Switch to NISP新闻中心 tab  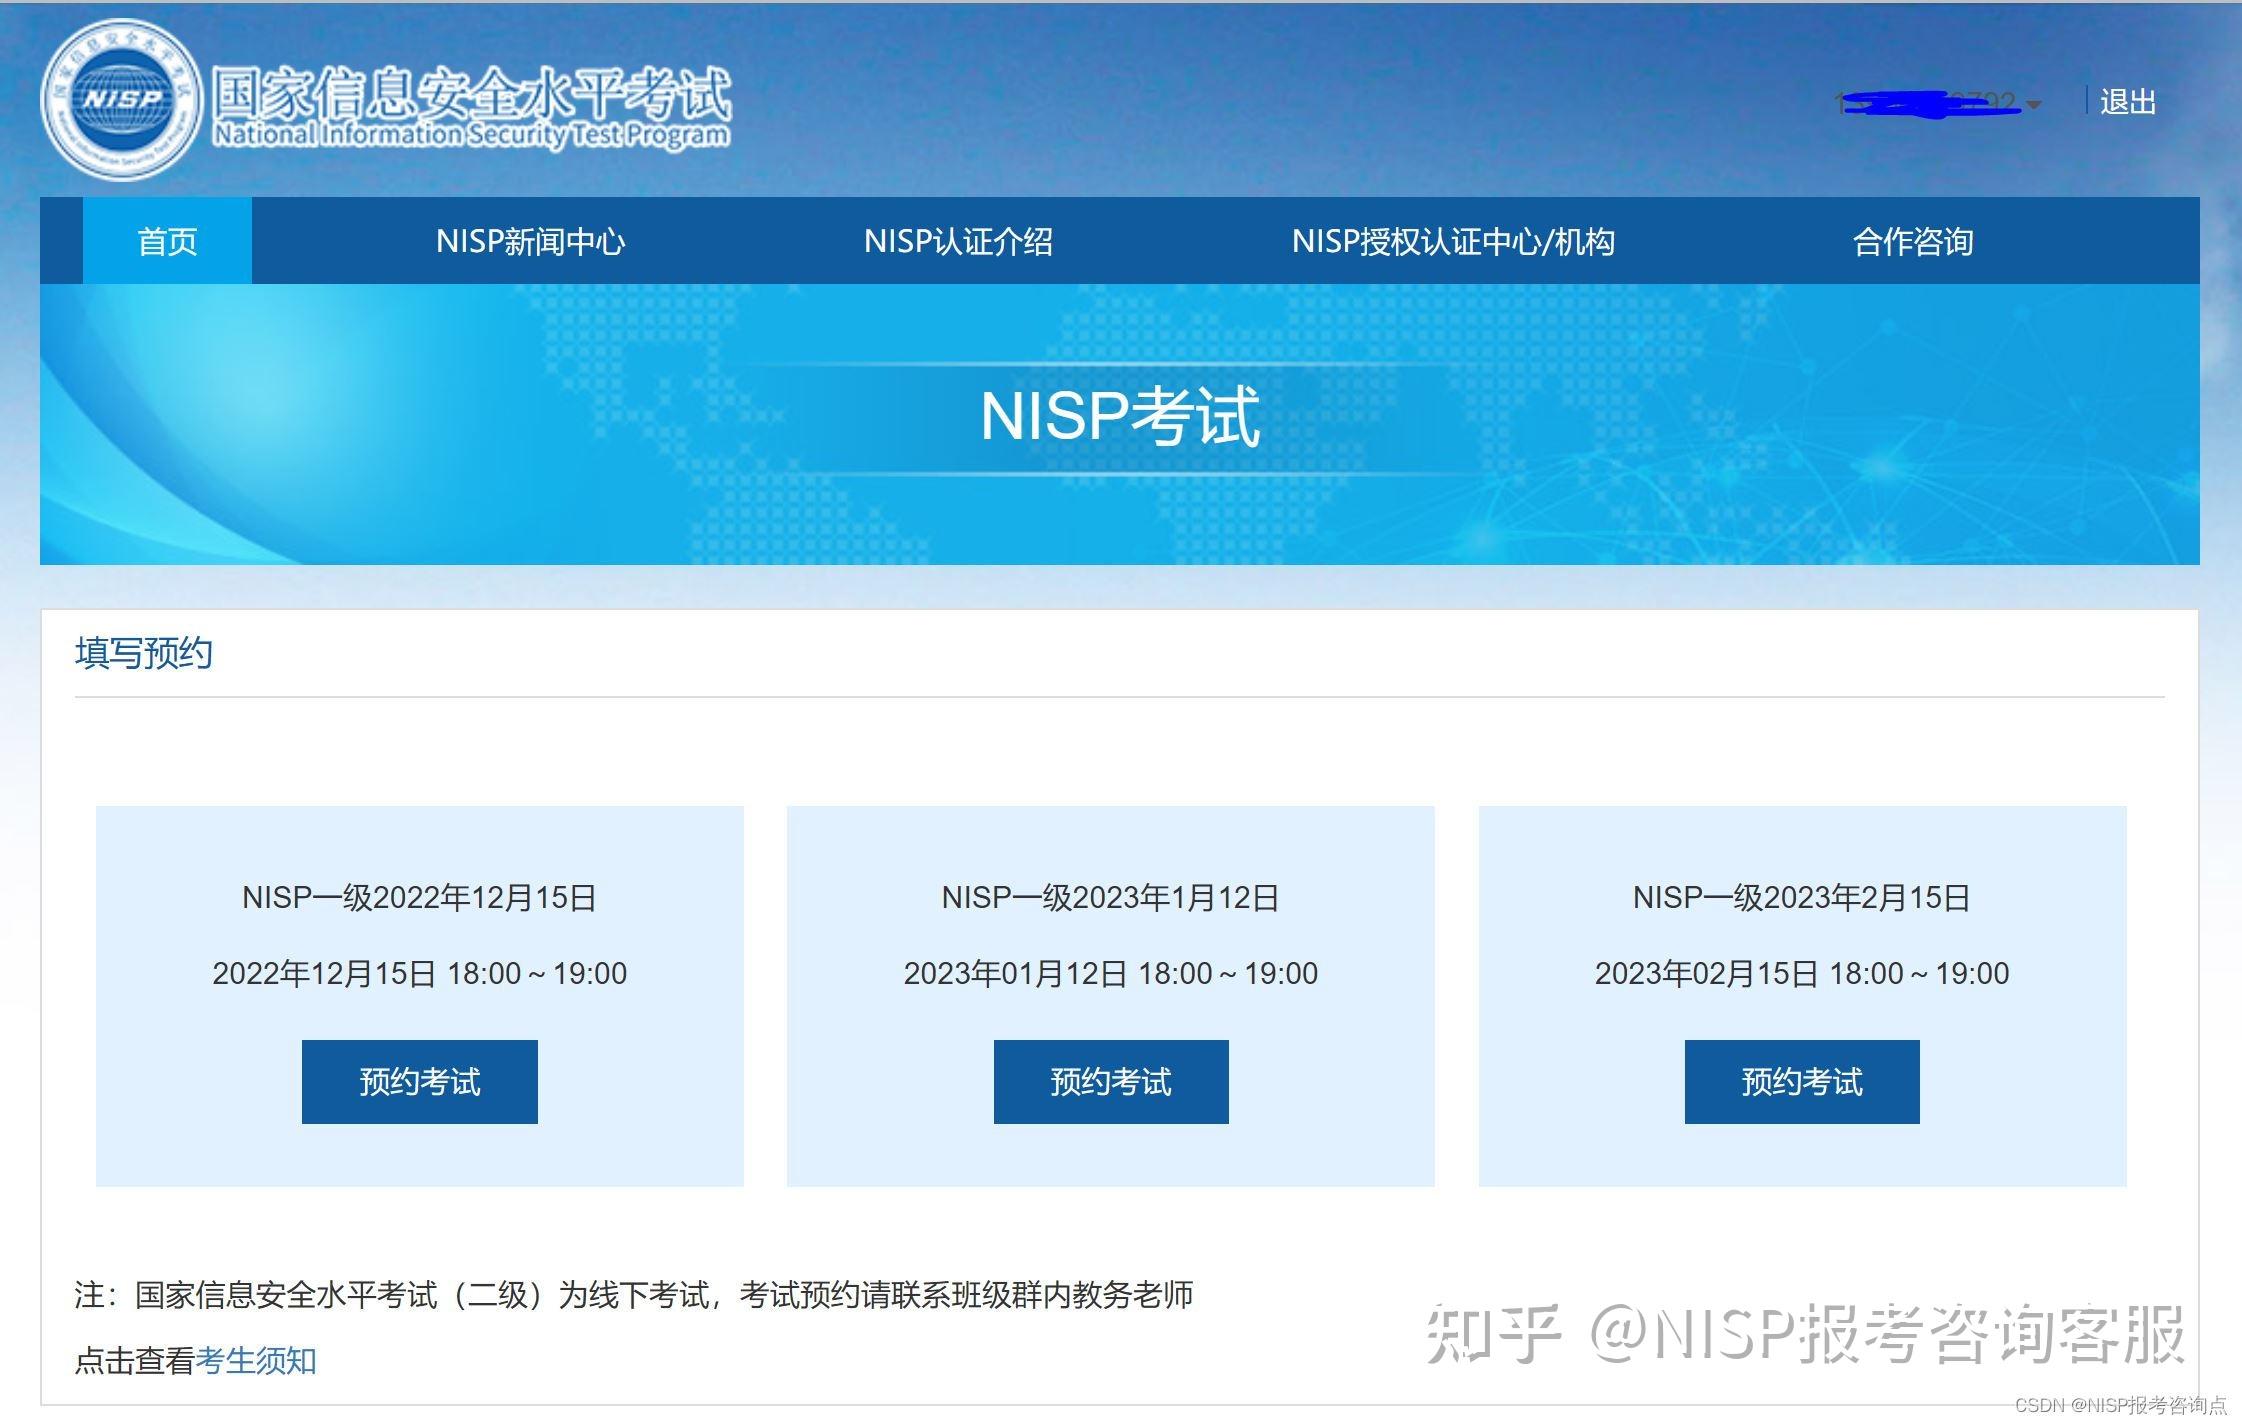pos(531,240)
